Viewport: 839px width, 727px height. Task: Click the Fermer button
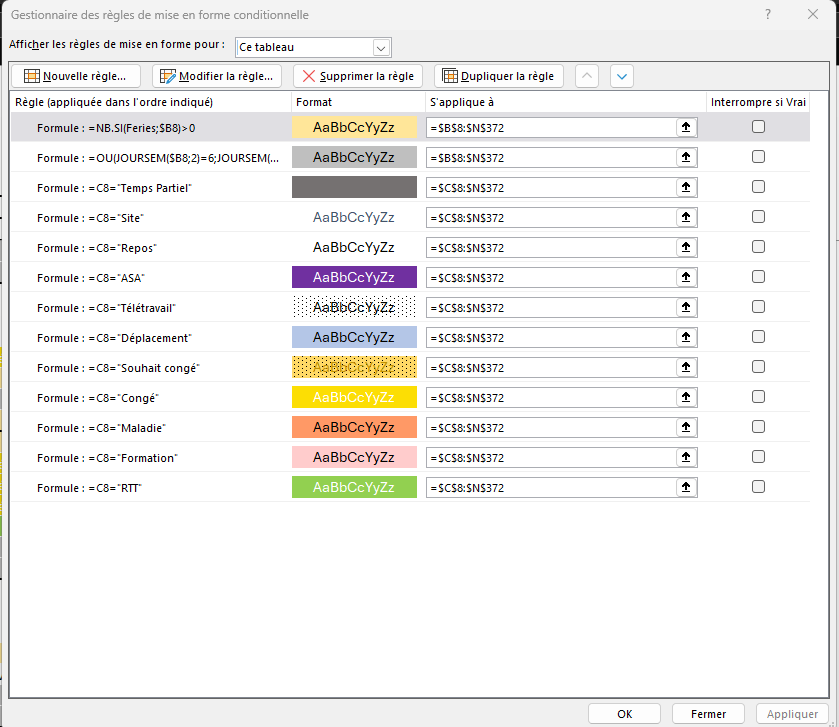click(708, 714)
